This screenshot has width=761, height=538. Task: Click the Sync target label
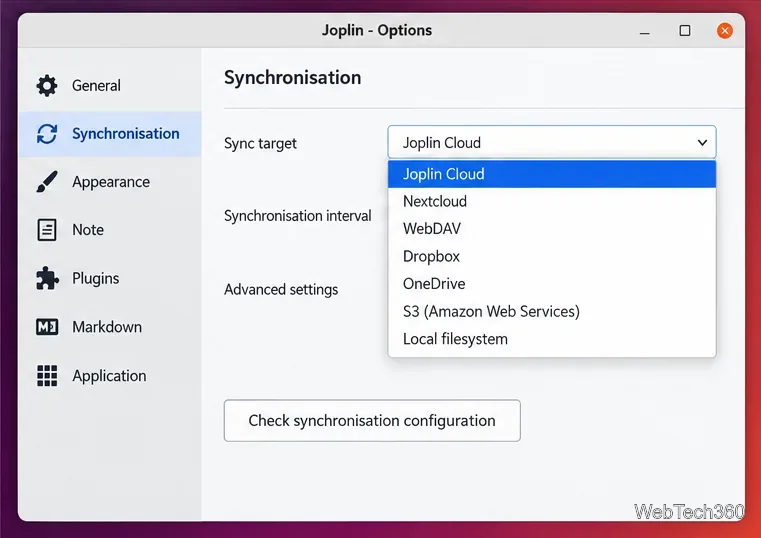click(x=260, y=144)
